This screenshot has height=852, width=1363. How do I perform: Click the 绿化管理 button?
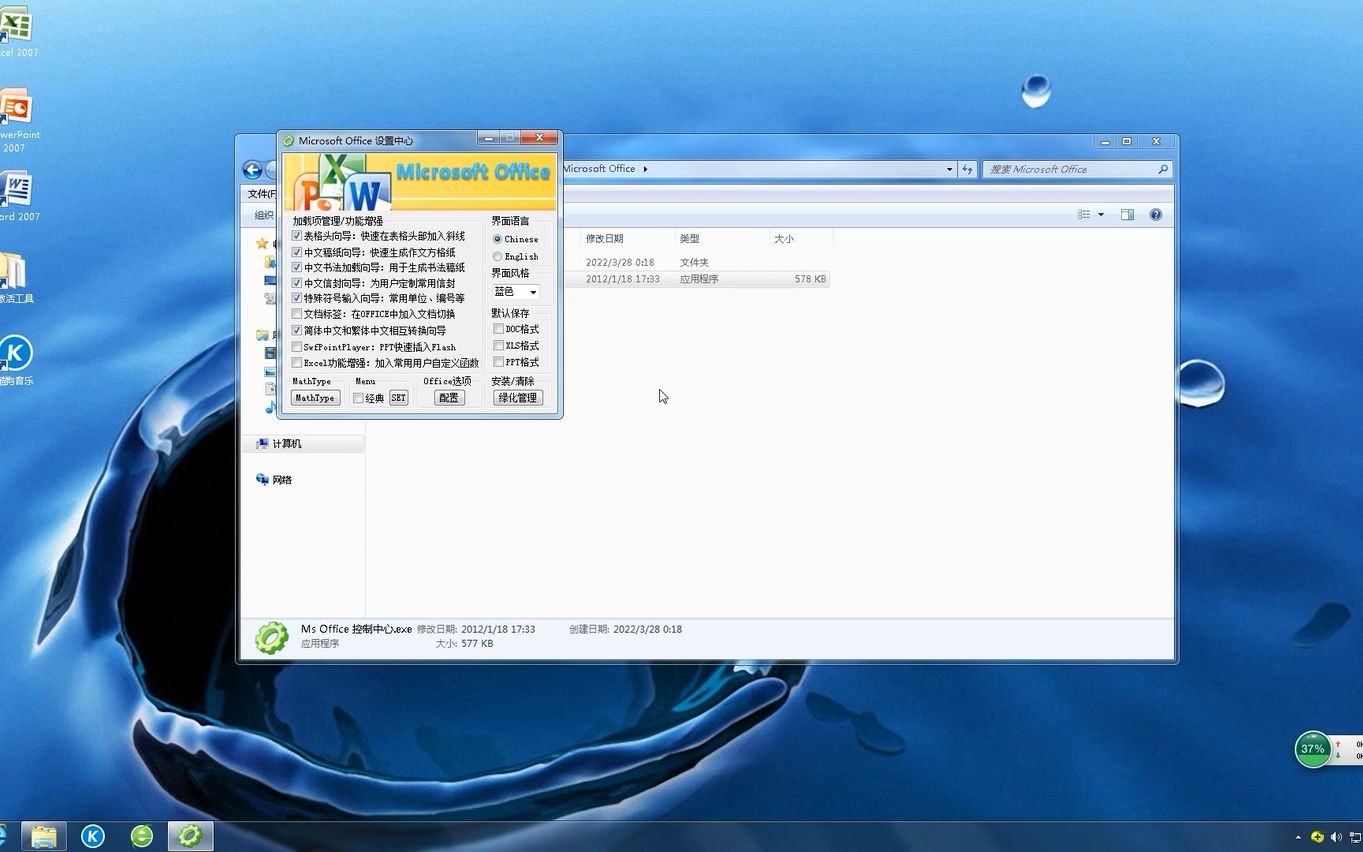(518, 398)
